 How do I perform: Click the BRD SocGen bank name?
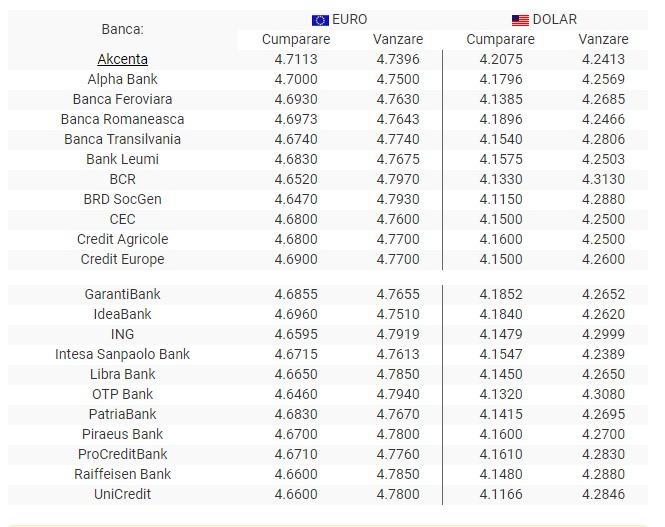pyautogui.click(x=123, y=199)
